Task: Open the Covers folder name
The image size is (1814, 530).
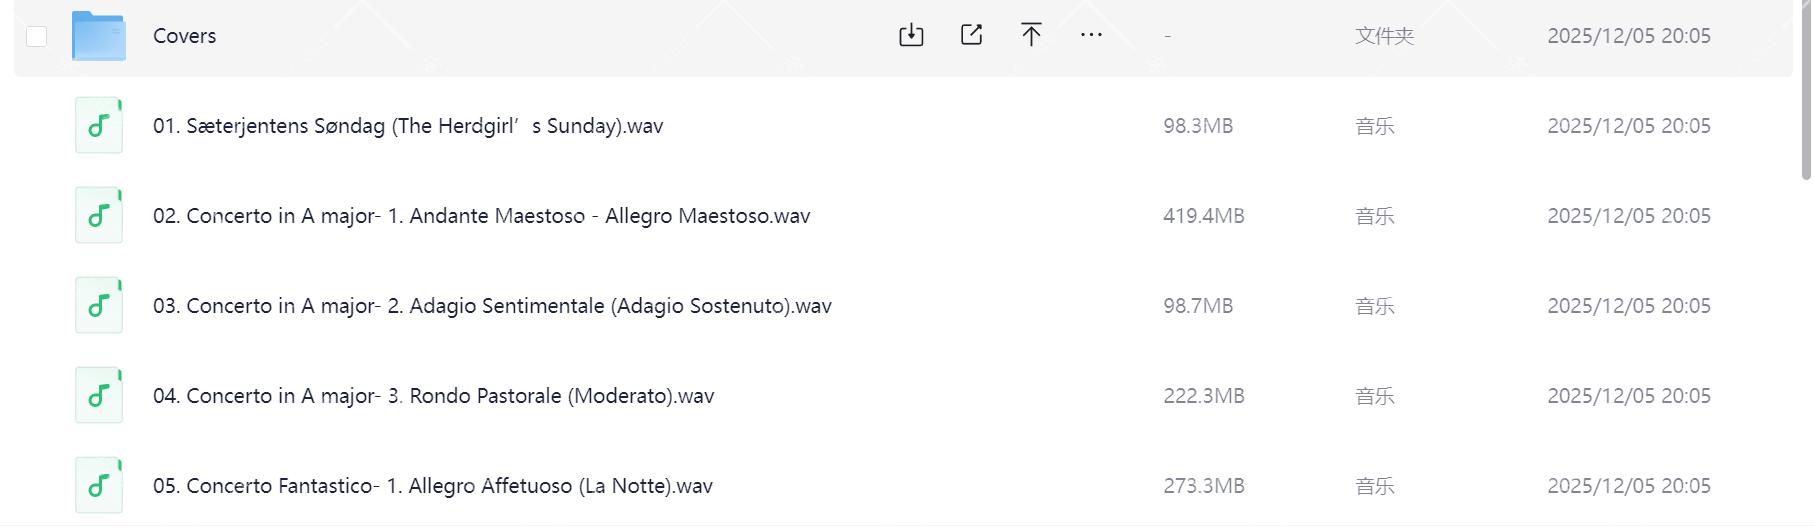Action: click(185, 36)
